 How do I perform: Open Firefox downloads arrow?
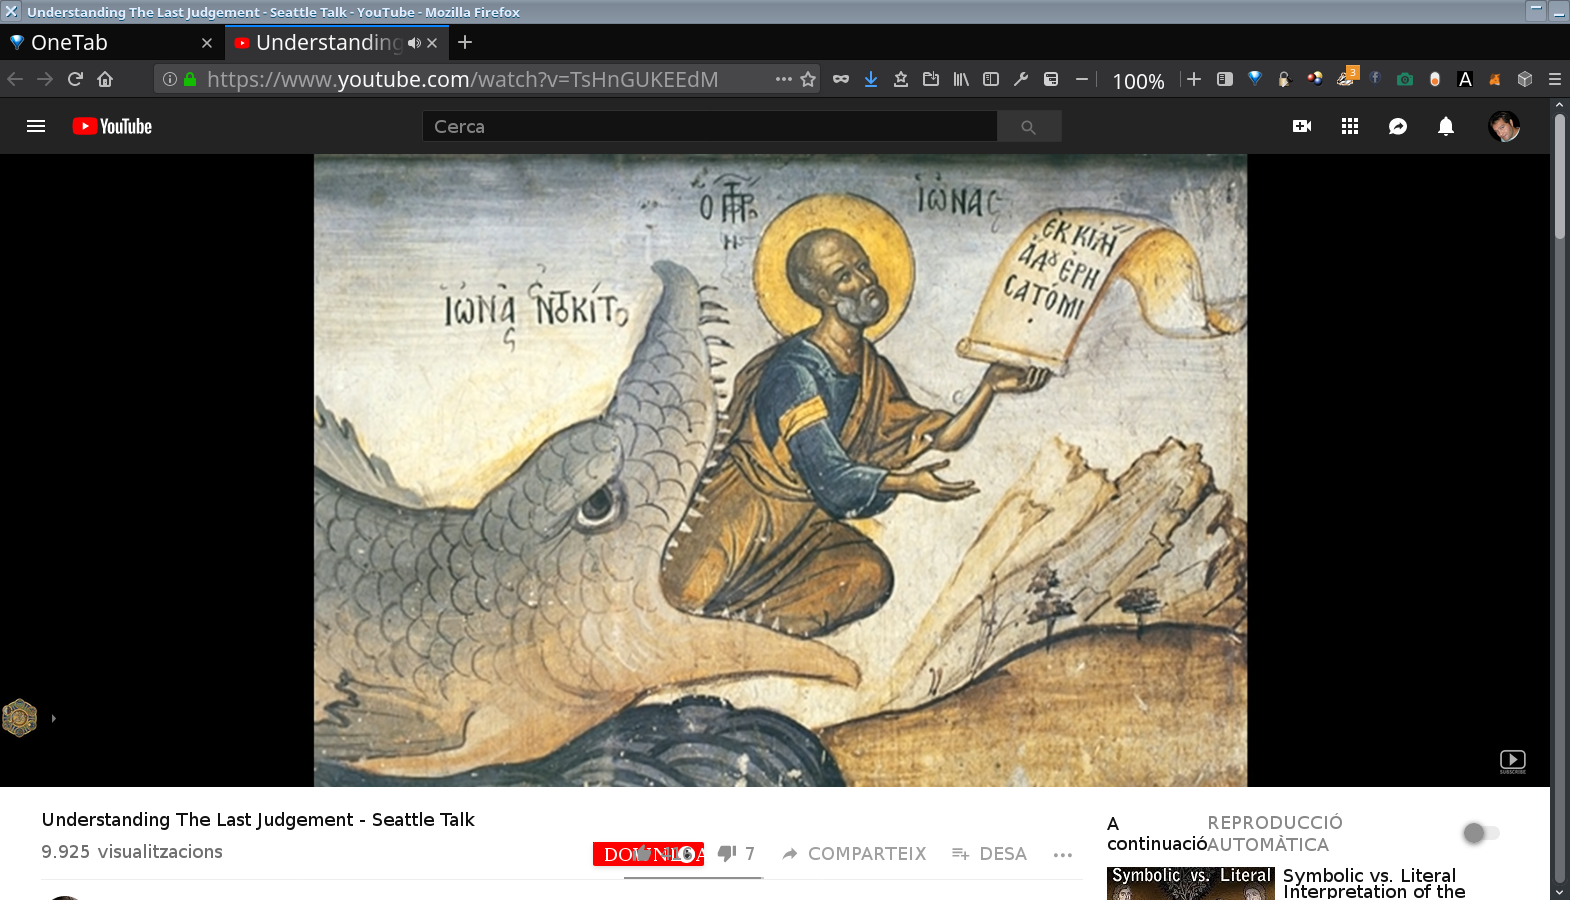(871, 79)
